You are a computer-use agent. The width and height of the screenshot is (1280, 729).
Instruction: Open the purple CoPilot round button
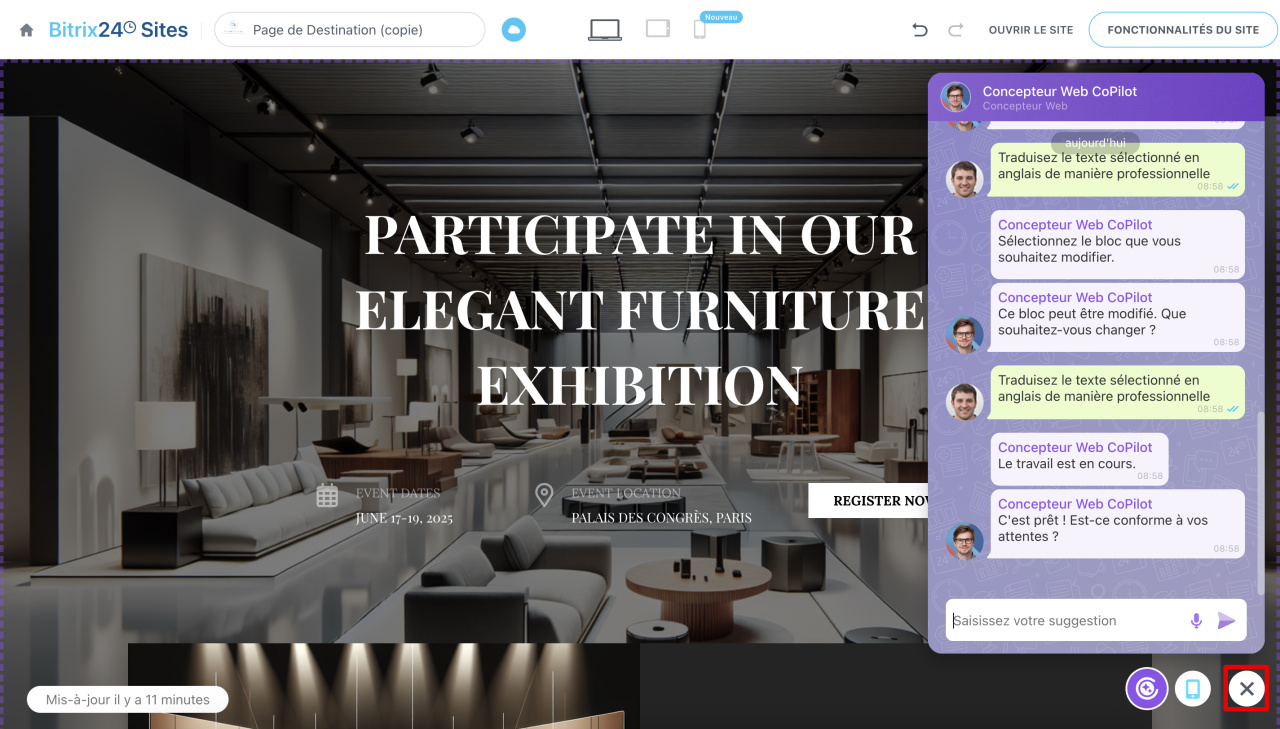coord(1147,688)
